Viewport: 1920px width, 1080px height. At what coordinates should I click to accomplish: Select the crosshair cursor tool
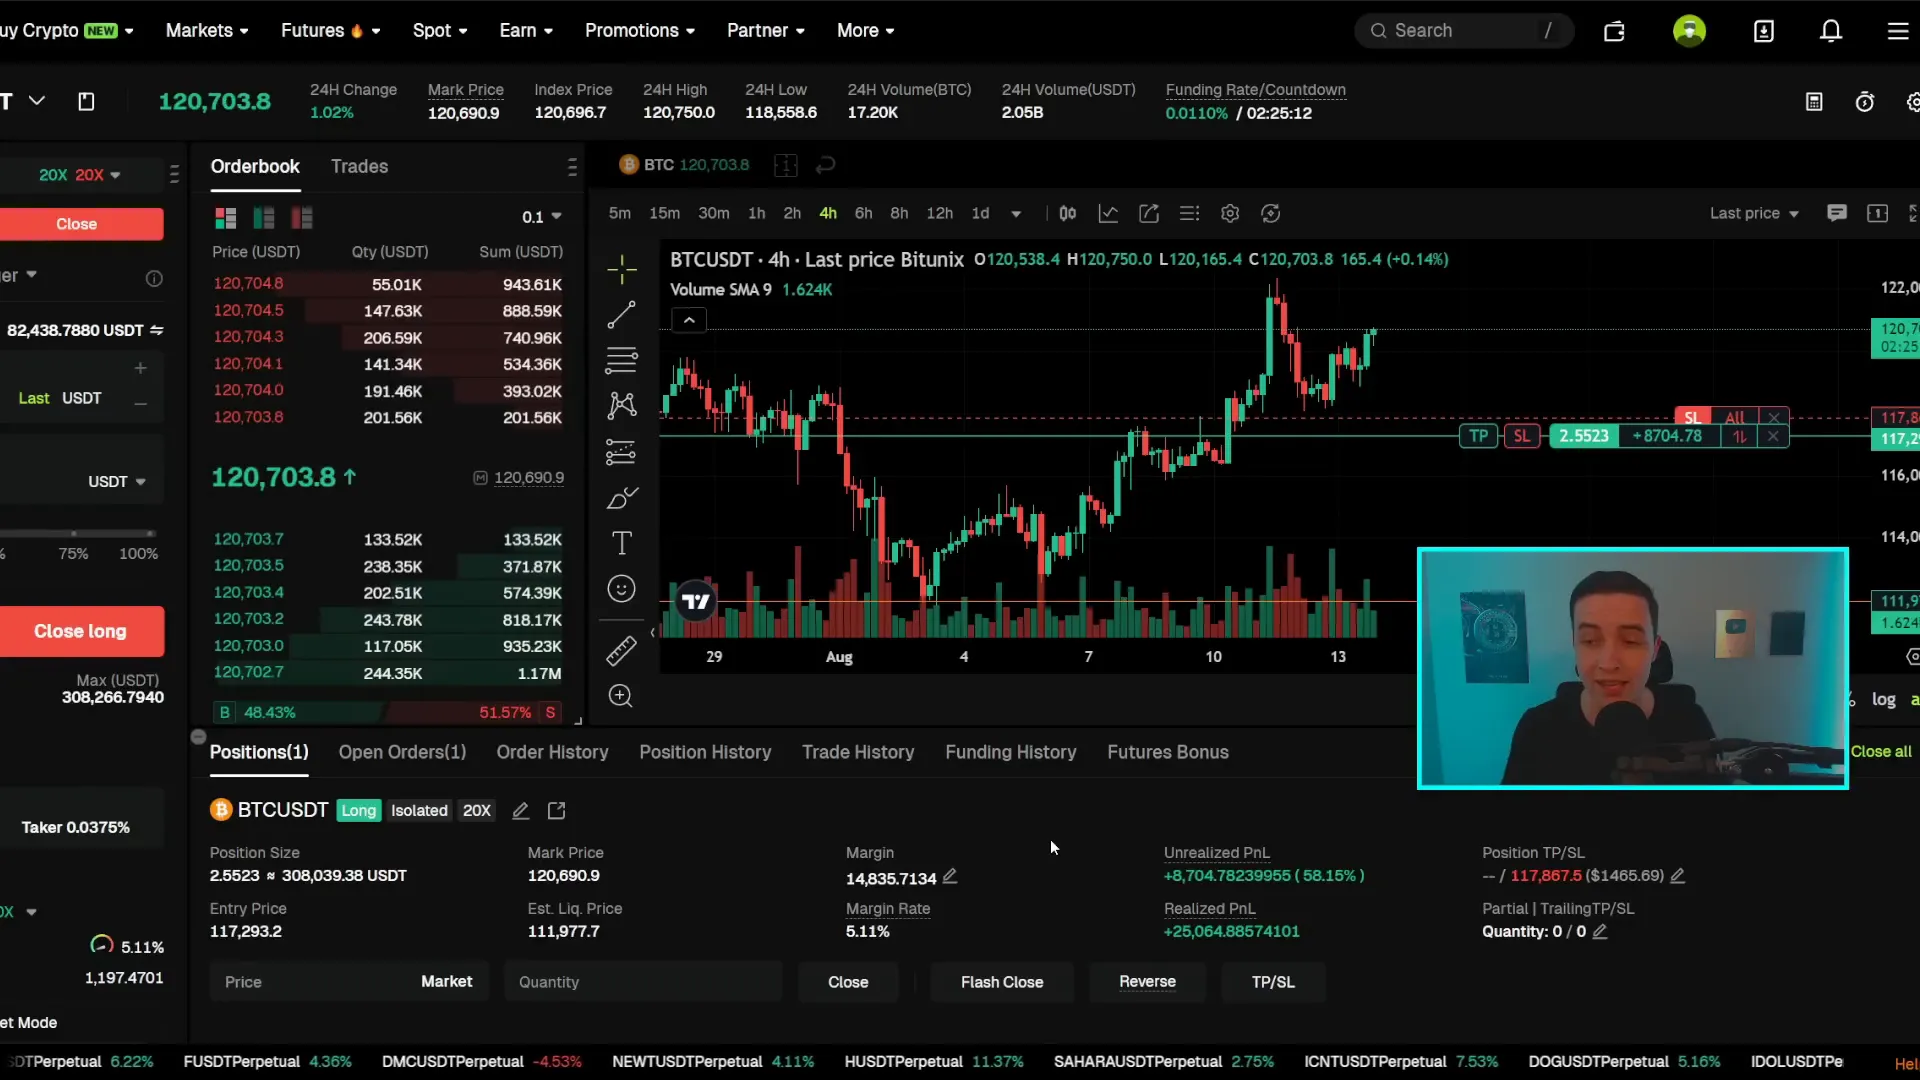tap(621, 268)
